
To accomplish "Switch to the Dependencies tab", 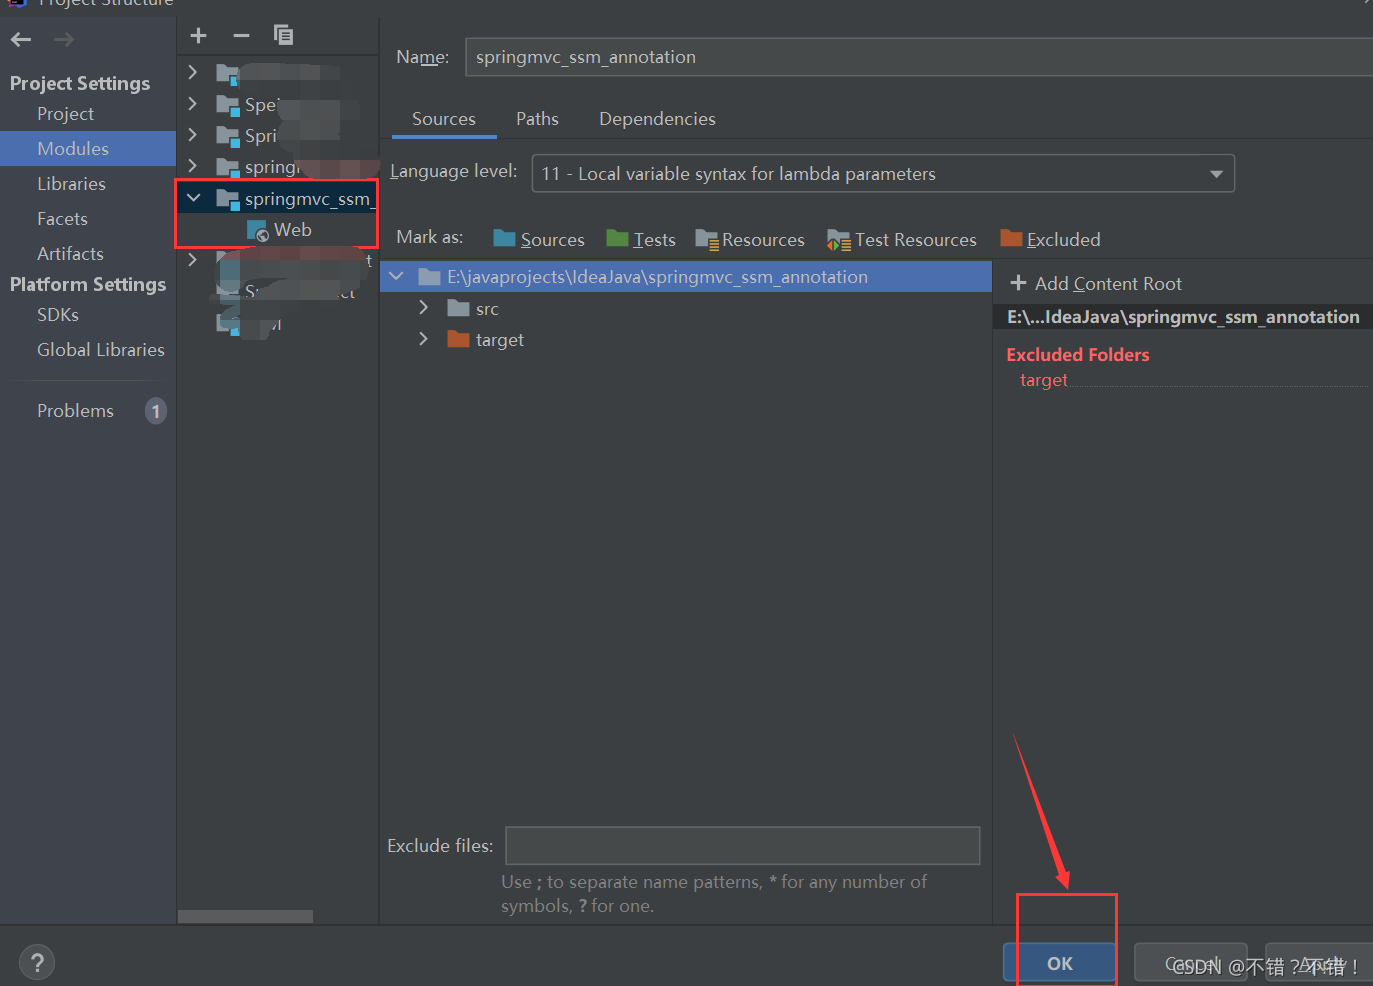I will 657,119.
